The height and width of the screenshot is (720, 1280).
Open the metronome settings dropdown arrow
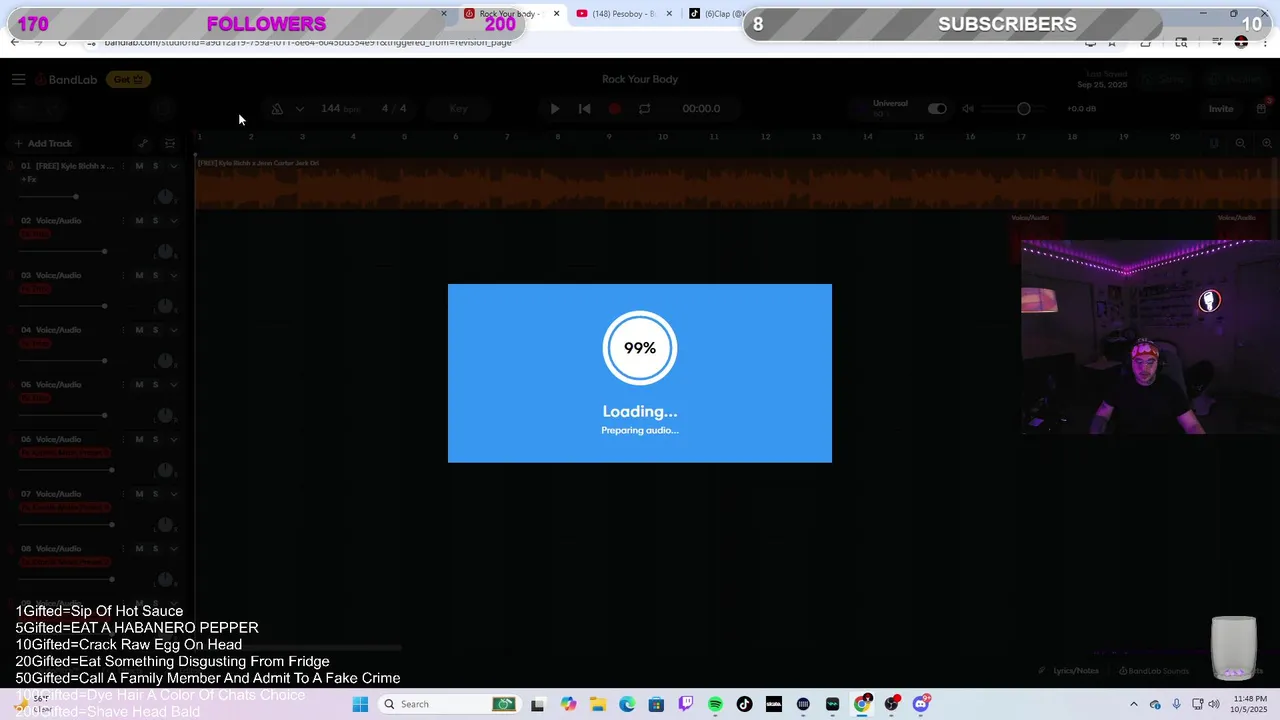(298, 109)
